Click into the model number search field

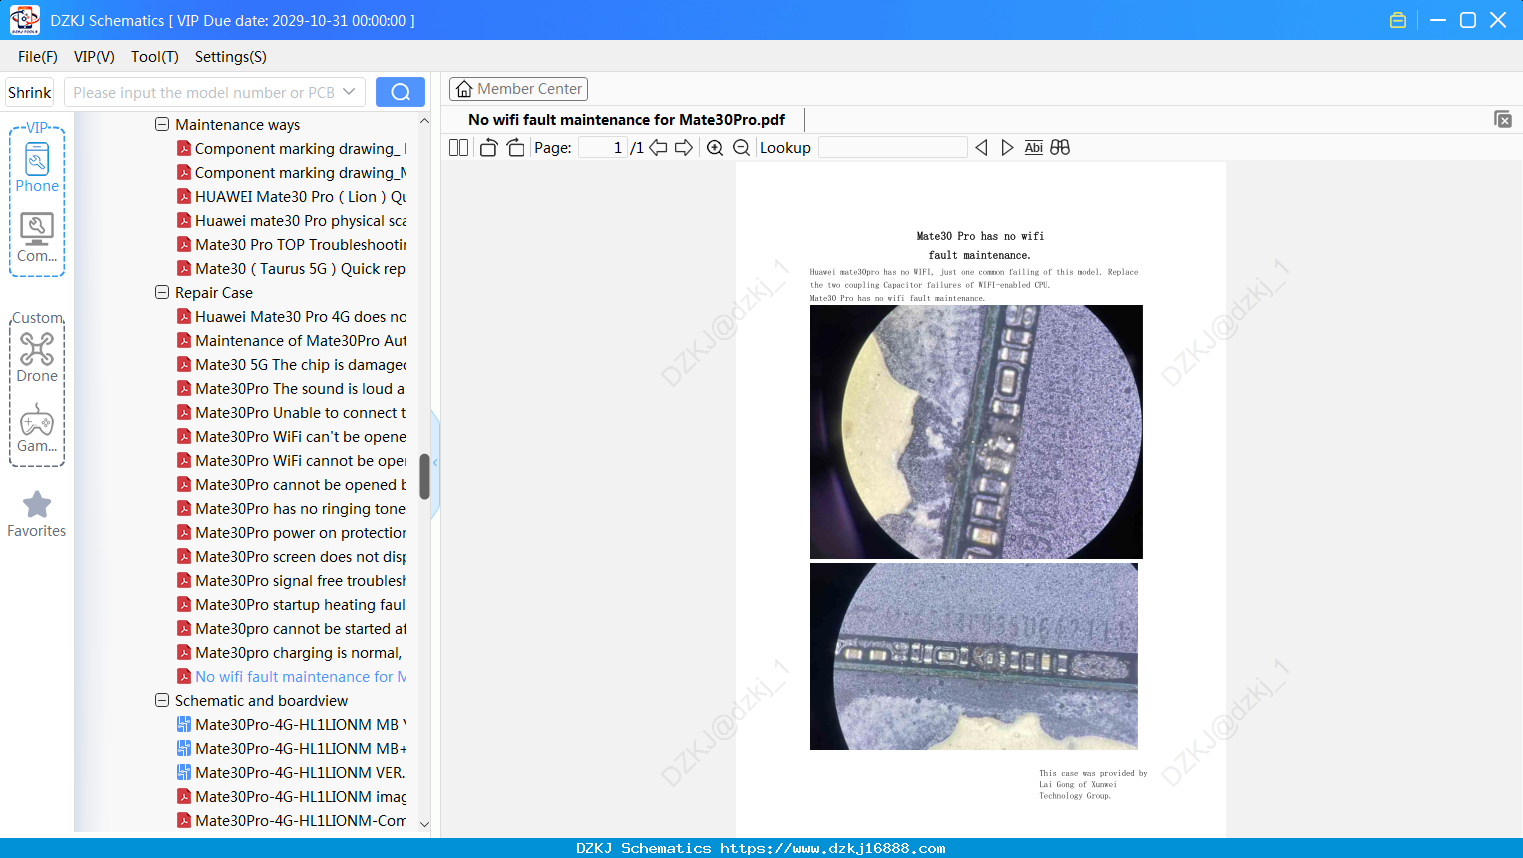click(x=204, y=92)
